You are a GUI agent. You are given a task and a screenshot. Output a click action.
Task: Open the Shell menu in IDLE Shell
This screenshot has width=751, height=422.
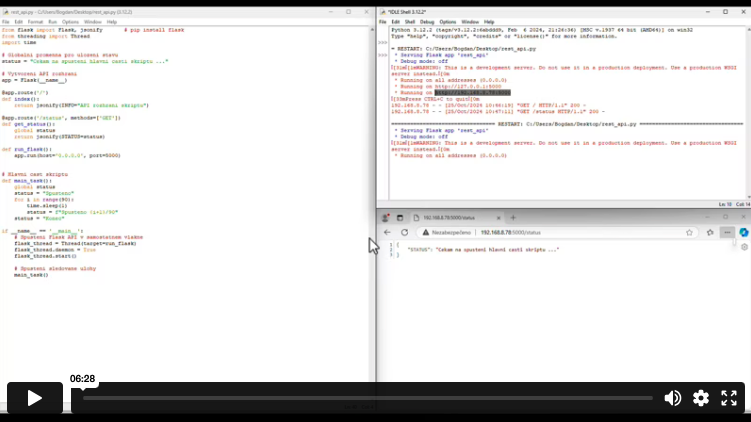(411, 21)
